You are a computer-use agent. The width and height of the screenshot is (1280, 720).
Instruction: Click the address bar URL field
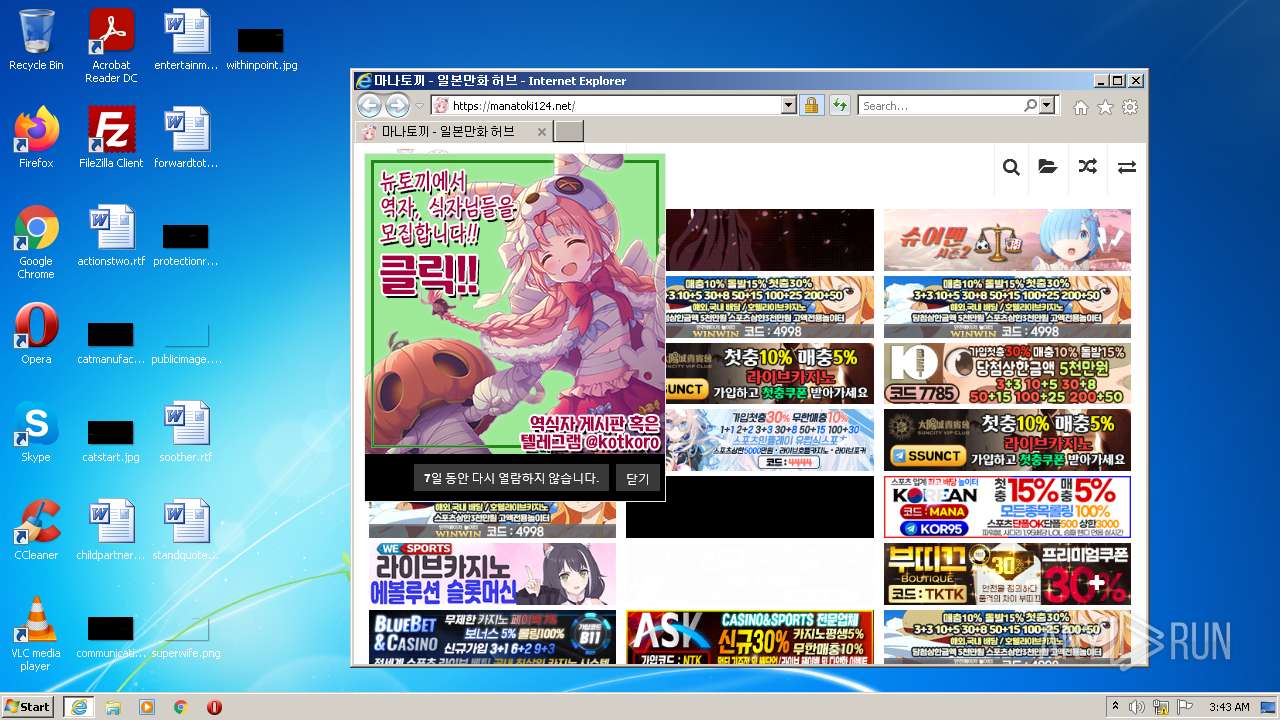click(x=613, y=105)
